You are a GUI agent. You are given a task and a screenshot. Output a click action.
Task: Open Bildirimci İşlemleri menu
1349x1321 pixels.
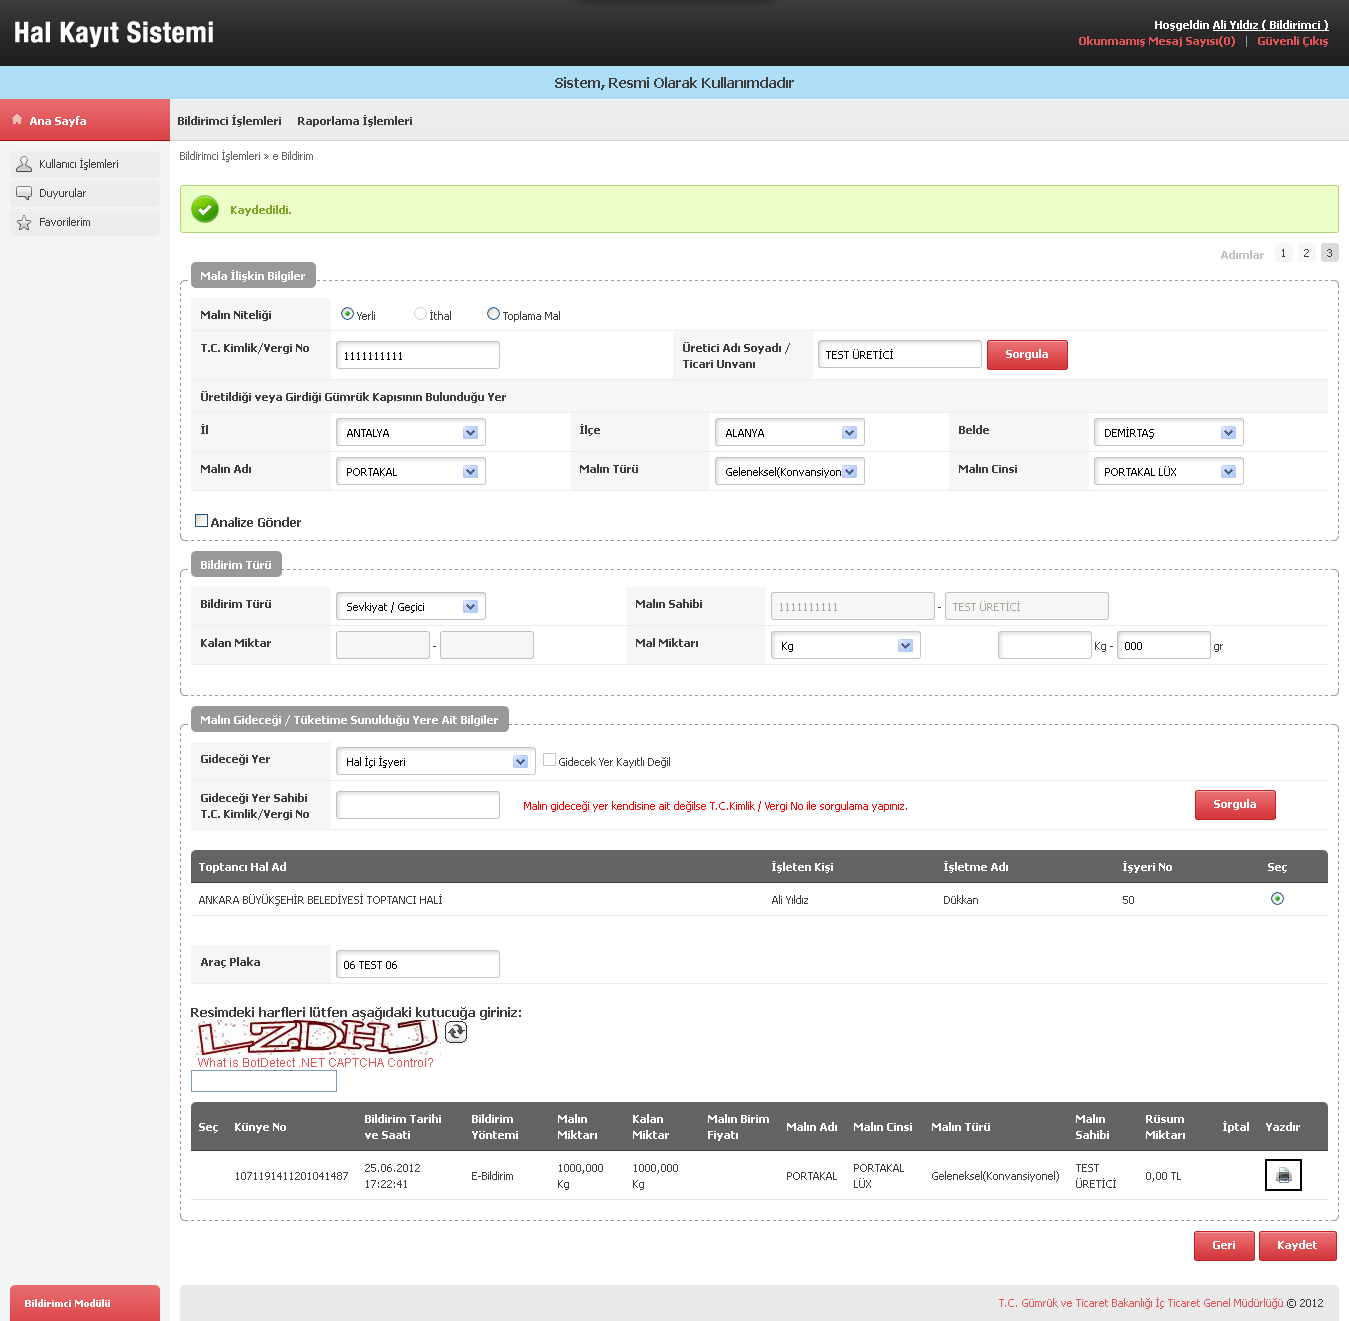(229, 121)
